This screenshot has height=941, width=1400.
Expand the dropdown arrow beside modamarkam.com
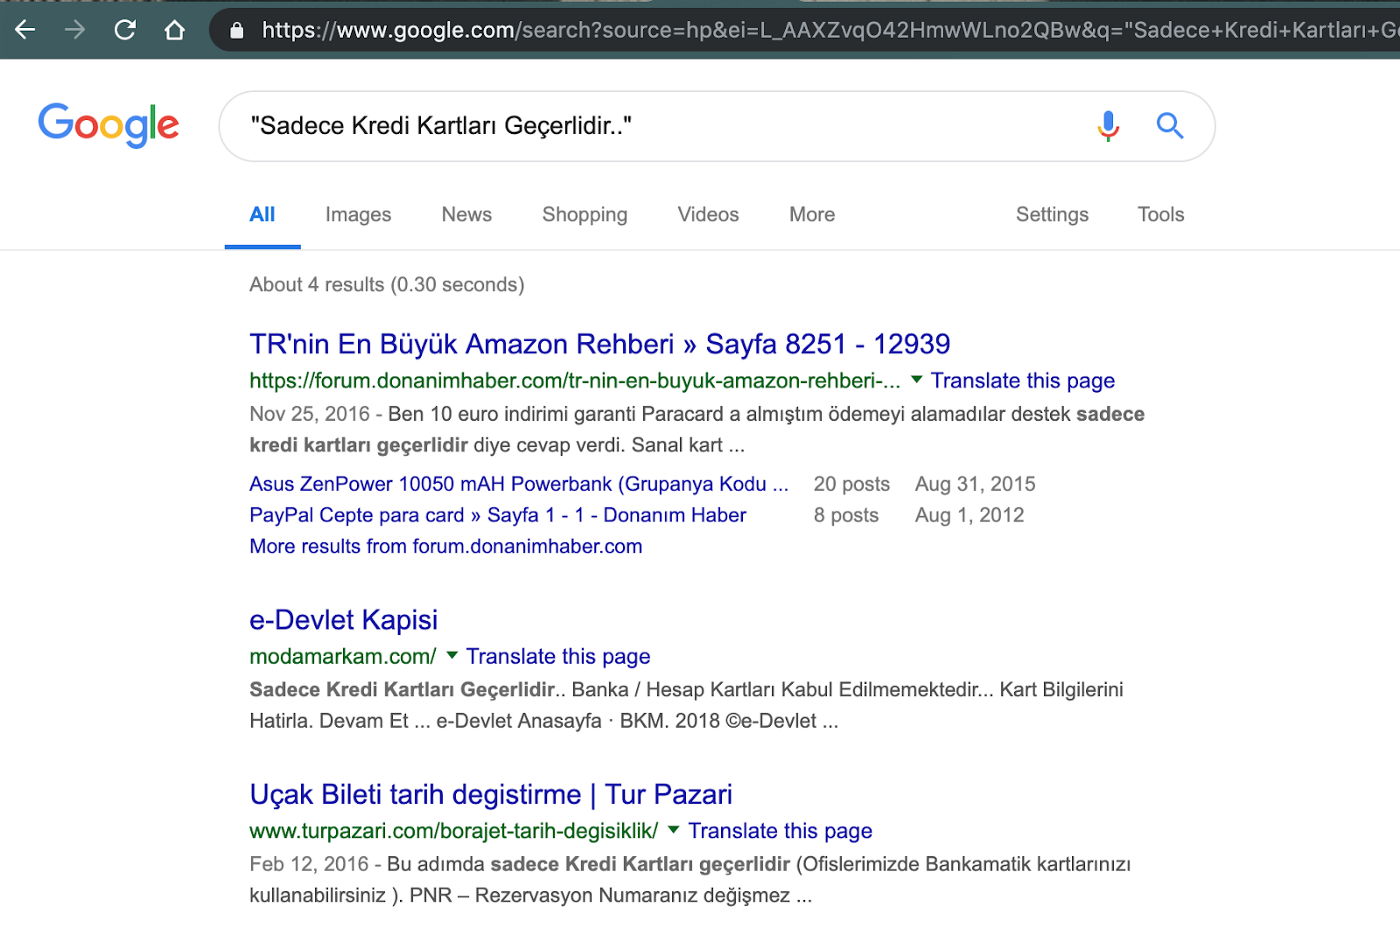[452, 656]
